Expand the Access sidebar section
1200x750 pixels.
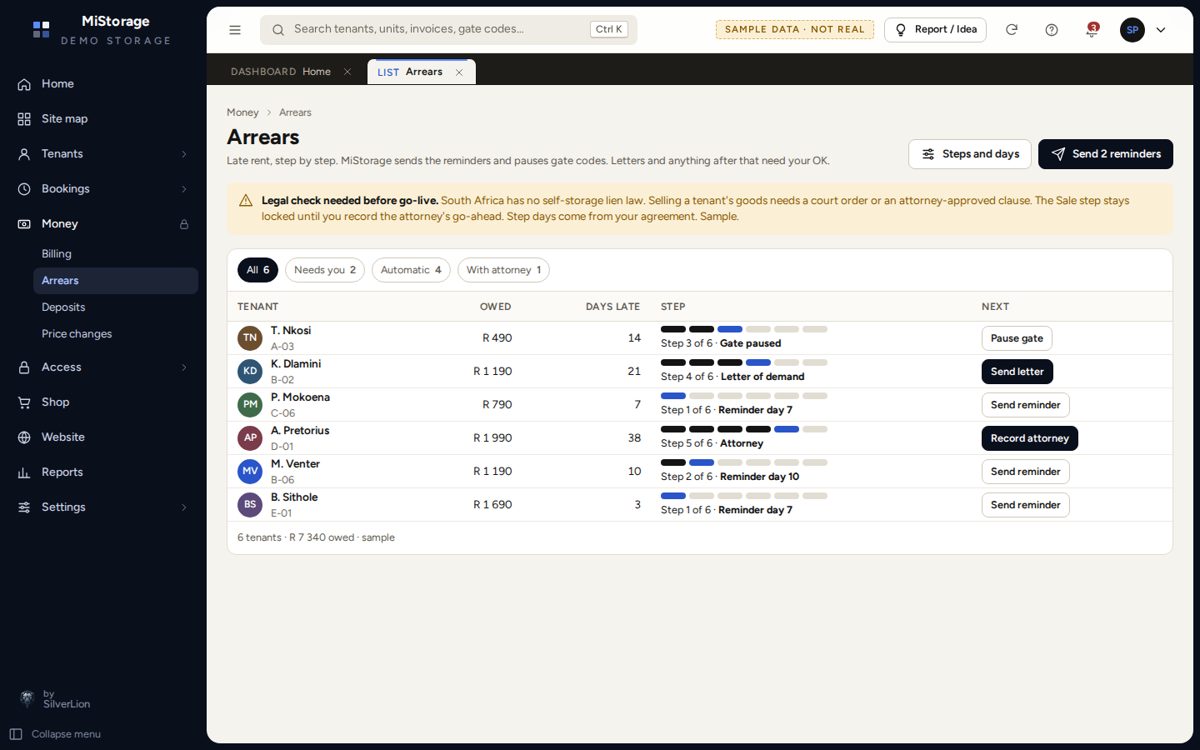pyautogui.click(x=184, y=367)
